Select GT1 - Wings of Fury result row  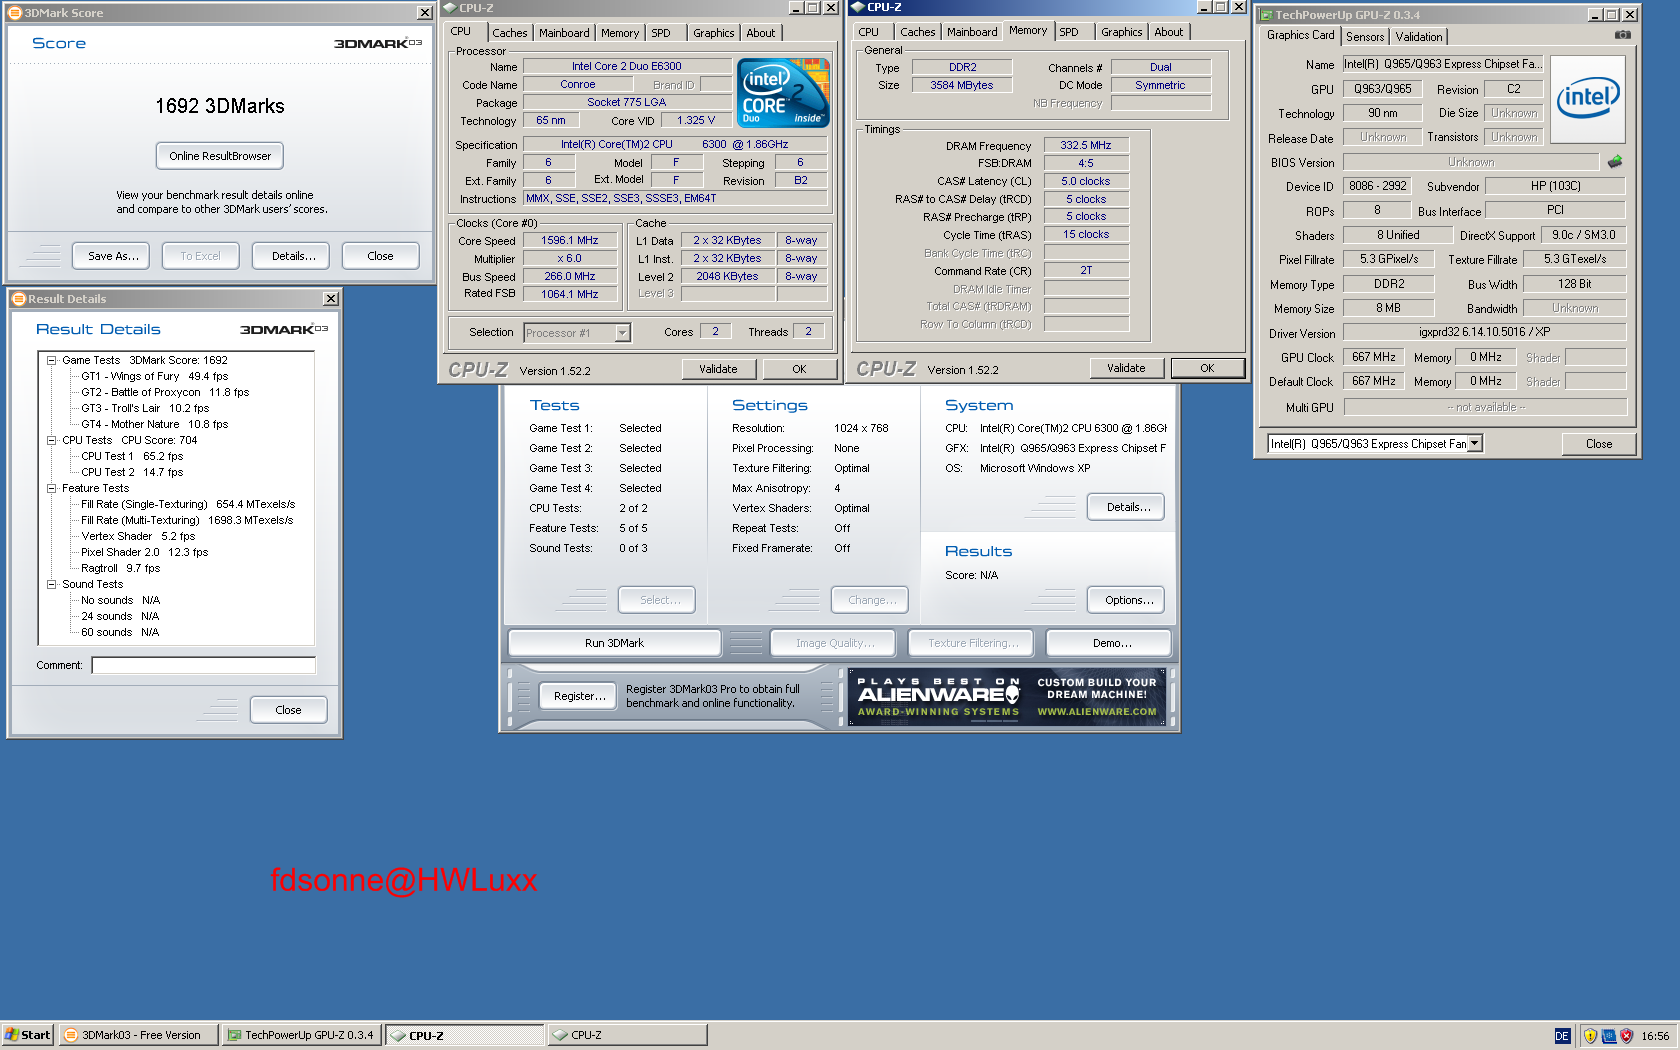coord(154,376)
